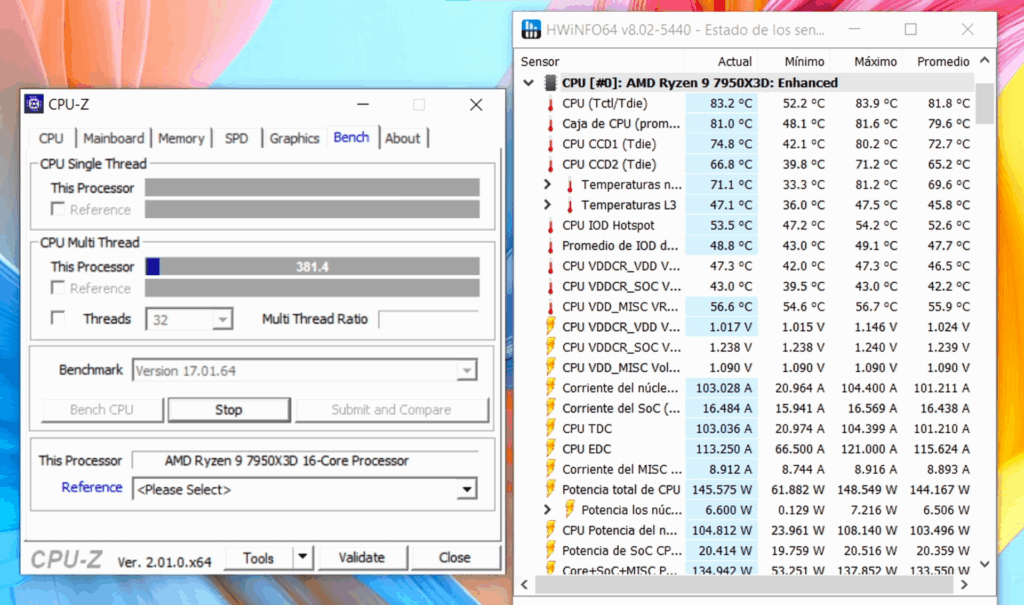The width and height of the screenshot is (1024, 605).
Task: Switch to the Mainboard tab
Action: pyautogui.click(x=113, y=138)
